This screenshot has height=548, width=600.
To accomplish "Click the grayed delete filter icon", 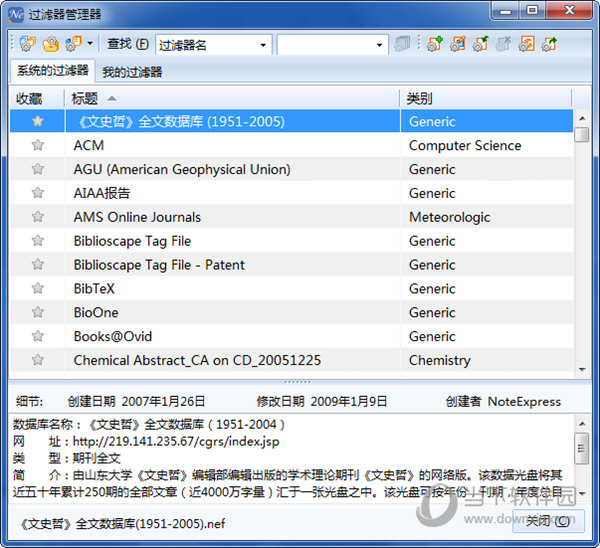I will [x=504, y=44].
